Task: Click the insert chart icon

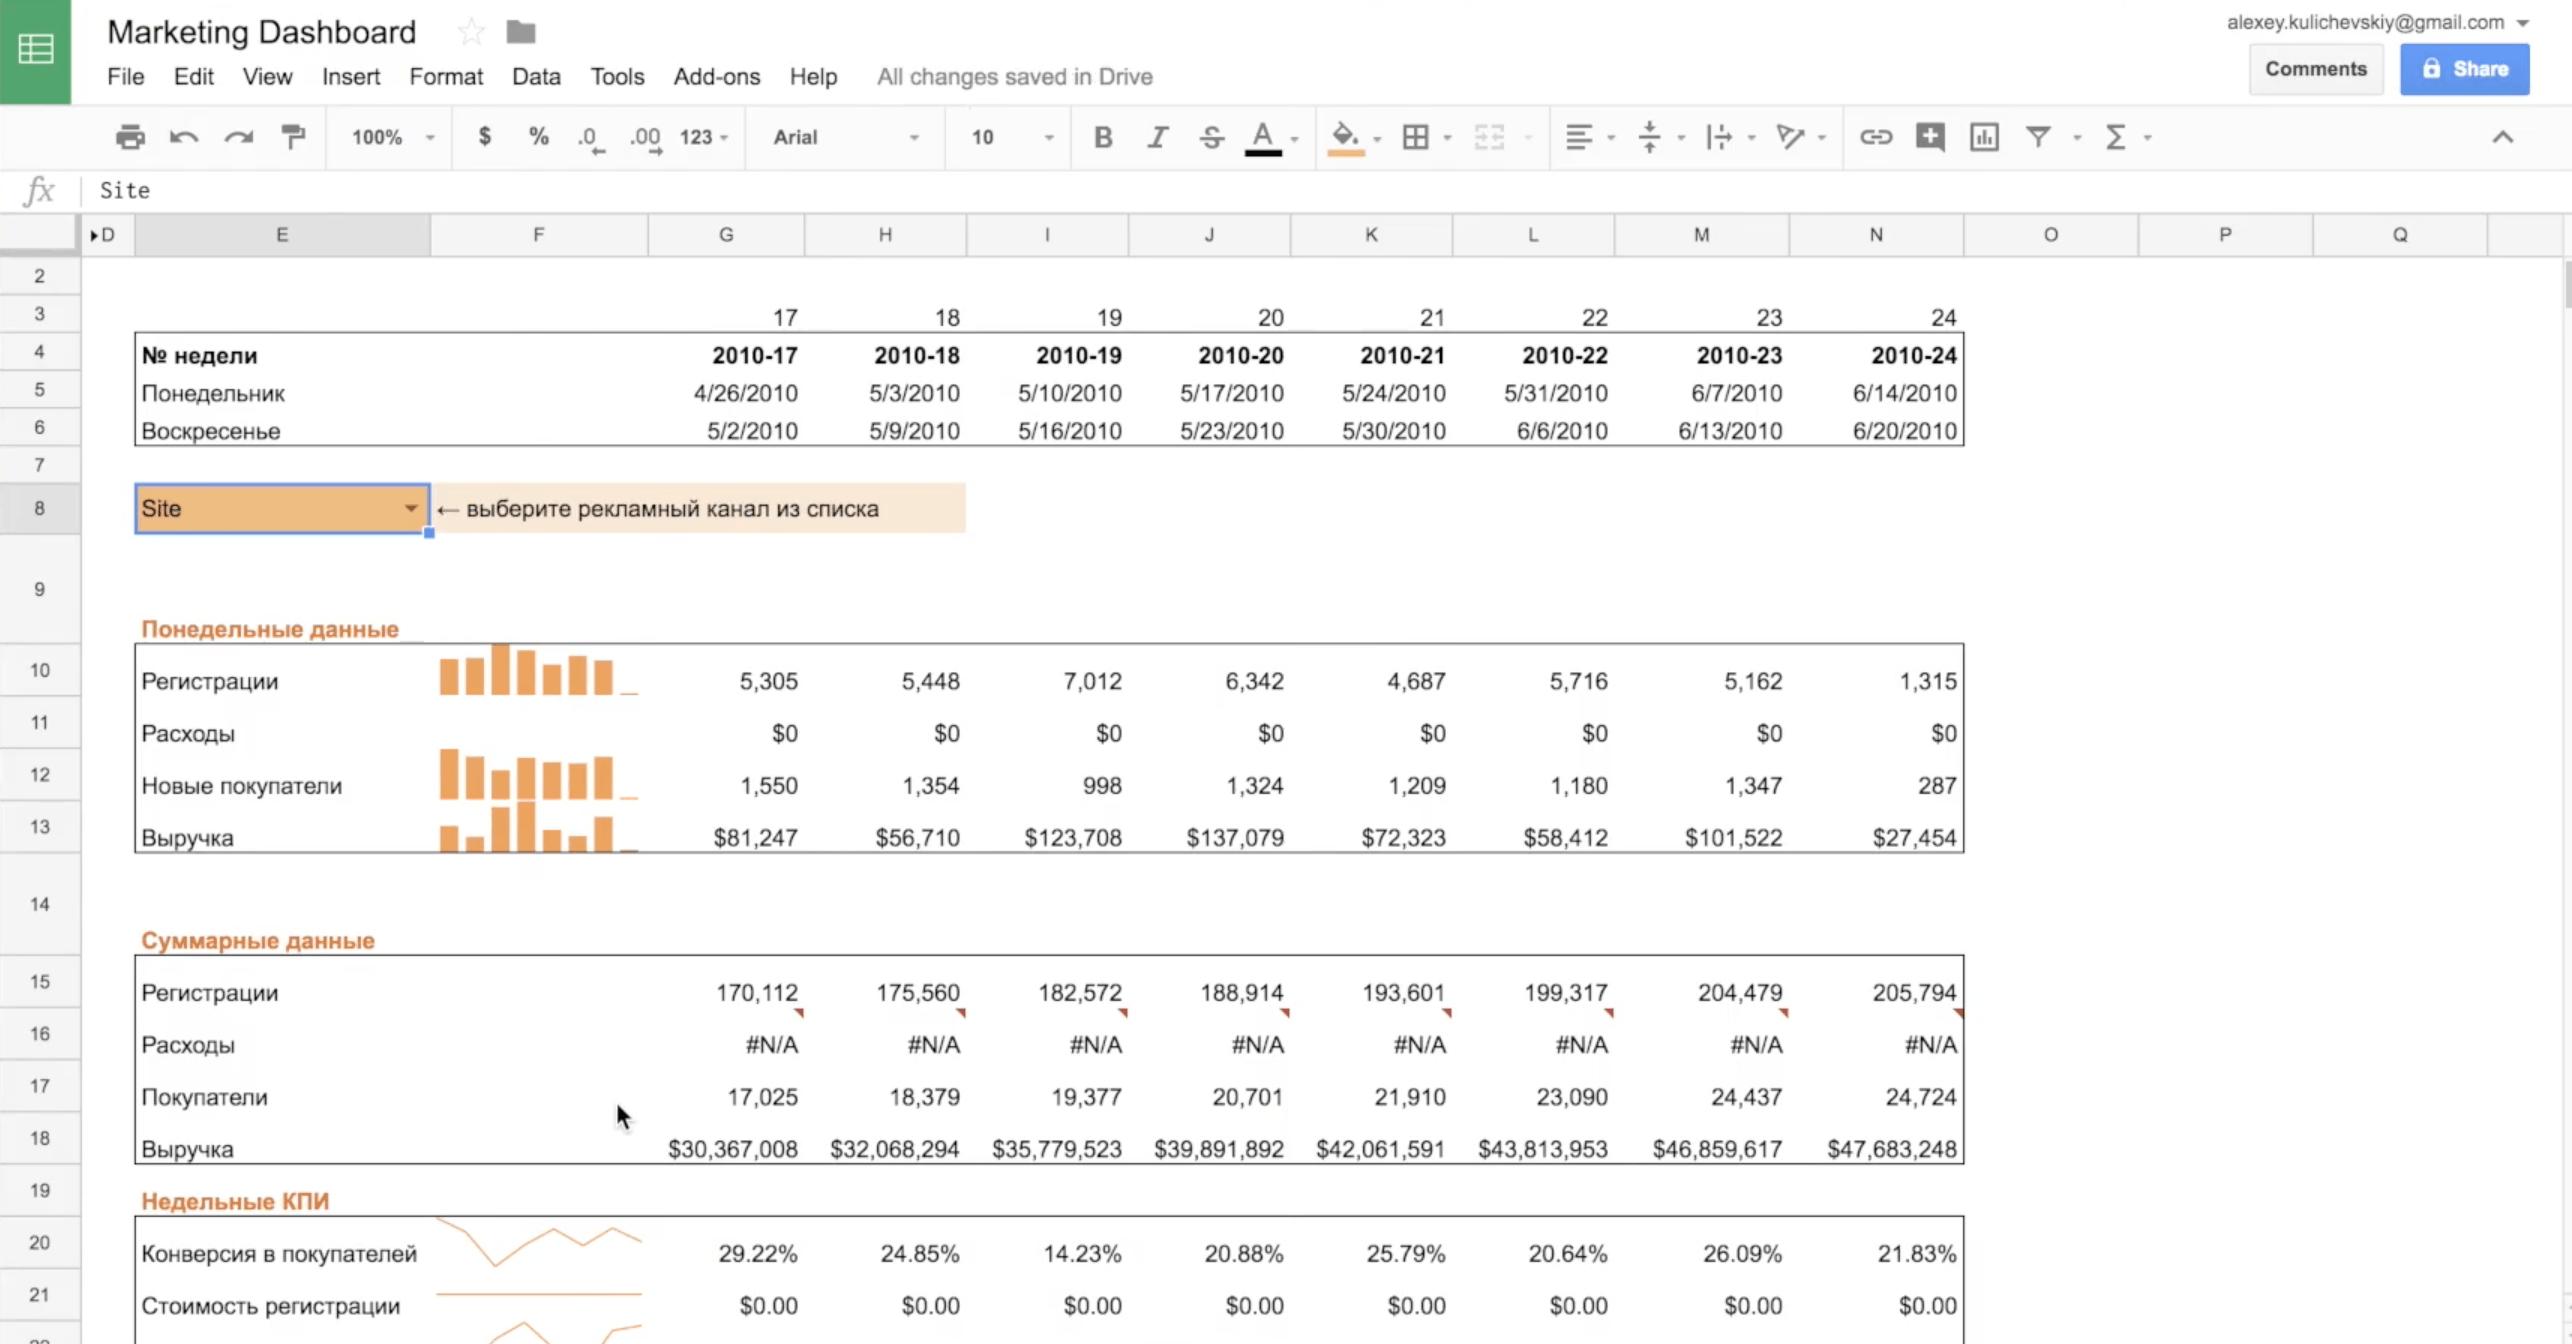Action: 1984,137
